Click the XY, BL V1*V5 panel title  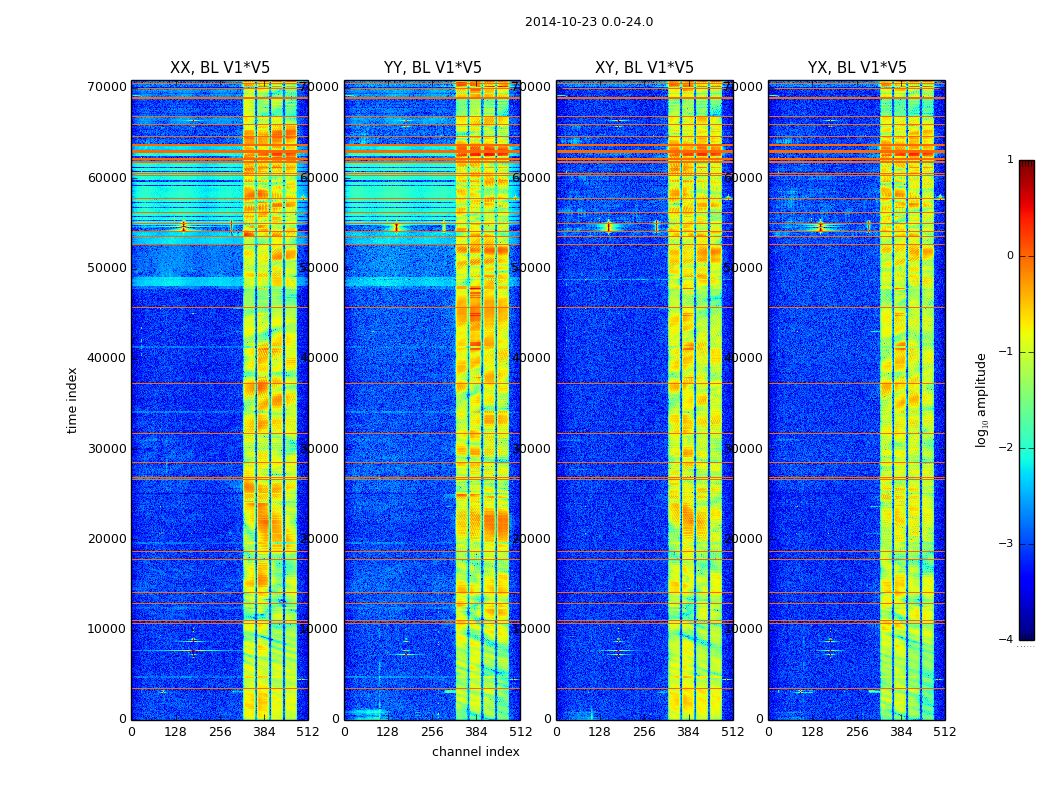644,68
